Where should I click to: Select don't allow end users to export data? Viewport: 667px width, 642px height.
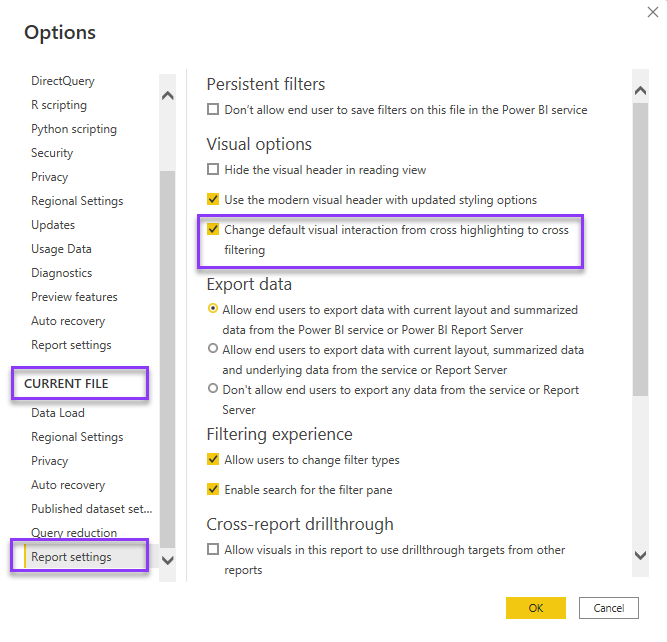pyautogui.click(x=213, y=388)
